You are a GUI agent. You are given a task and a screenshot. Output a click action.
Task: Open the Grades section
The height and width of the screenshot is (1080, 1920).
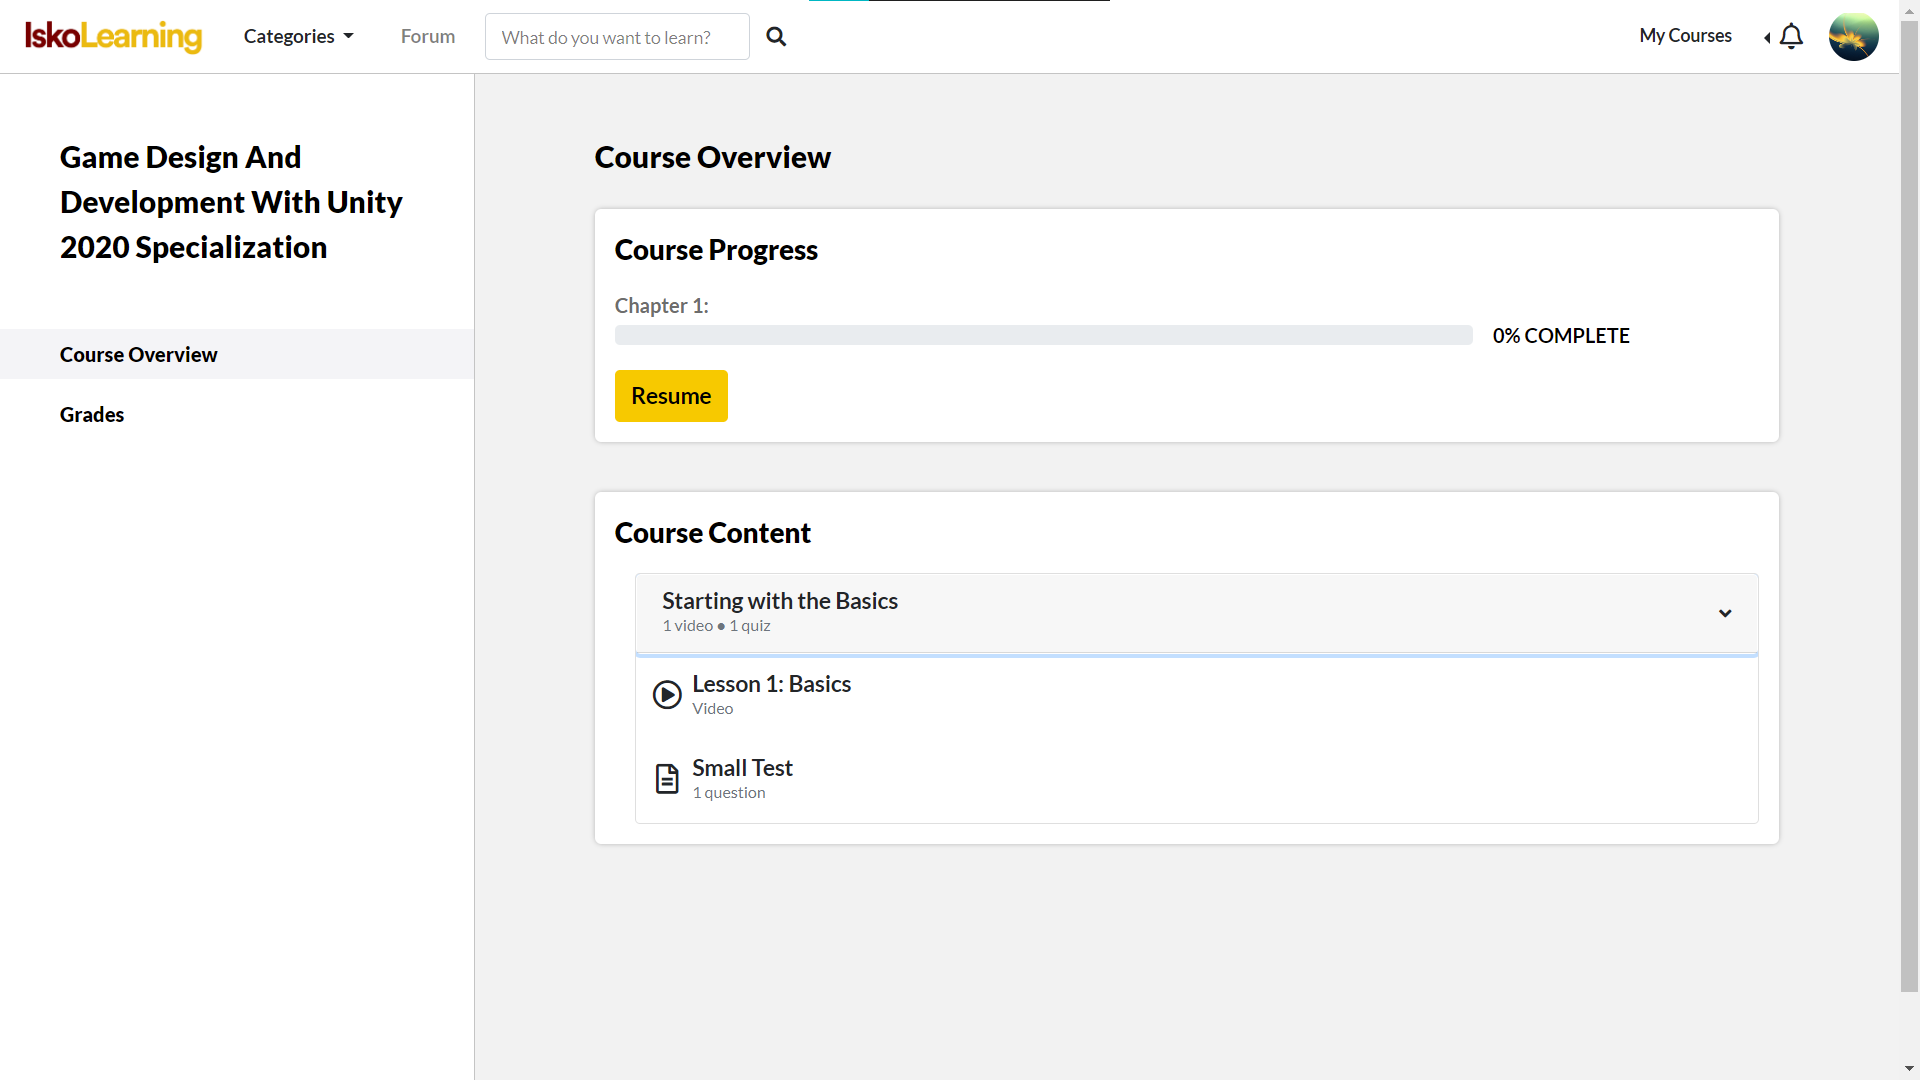[x=92, y=415]
